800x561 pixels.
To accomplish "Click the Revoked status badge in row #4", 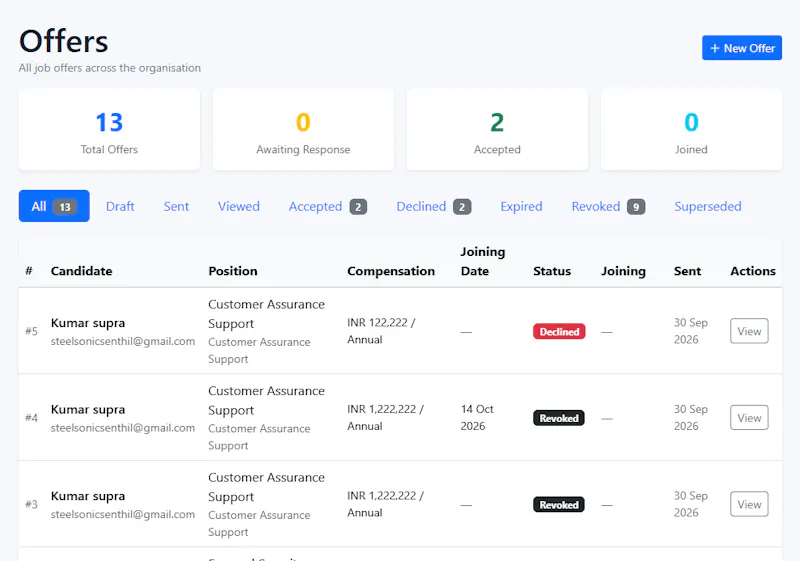I will pos(559,418).
